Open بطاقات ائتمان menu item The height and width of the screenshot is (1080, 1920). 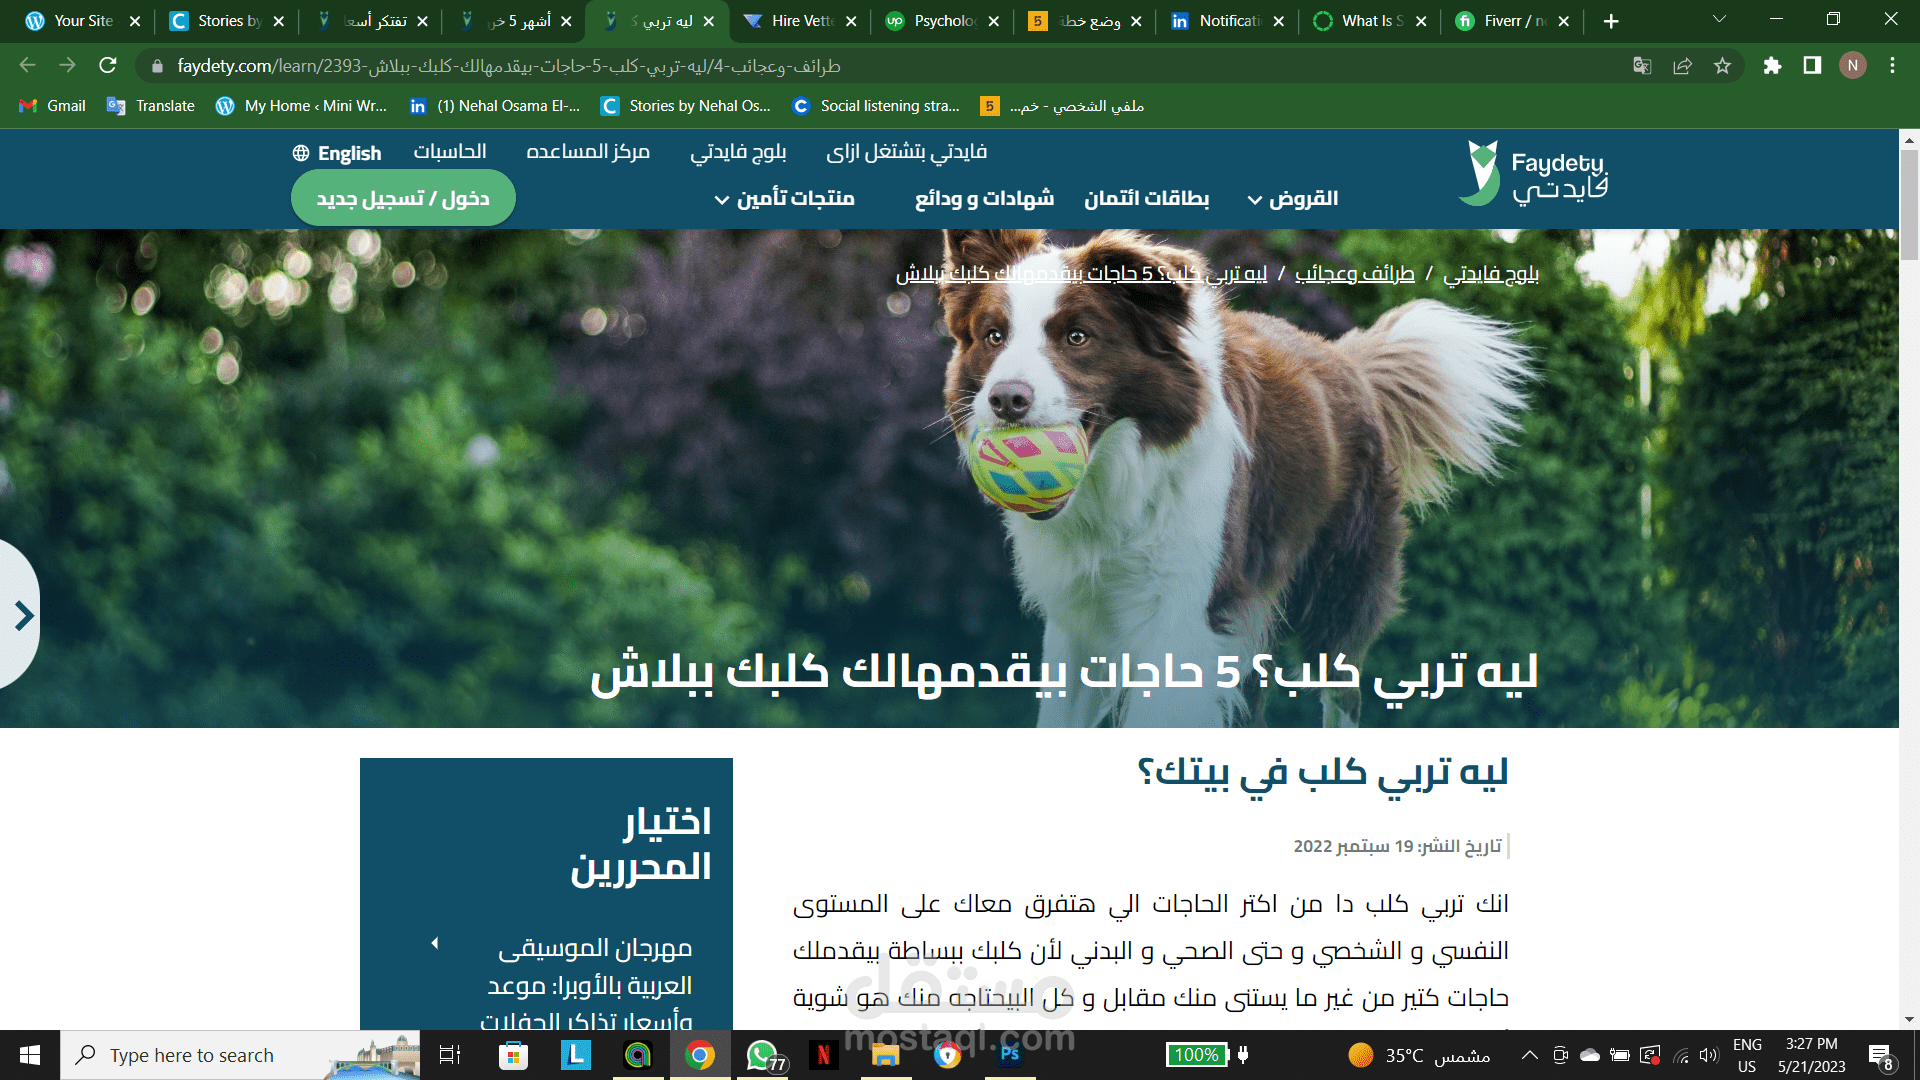click(1147, 199)
